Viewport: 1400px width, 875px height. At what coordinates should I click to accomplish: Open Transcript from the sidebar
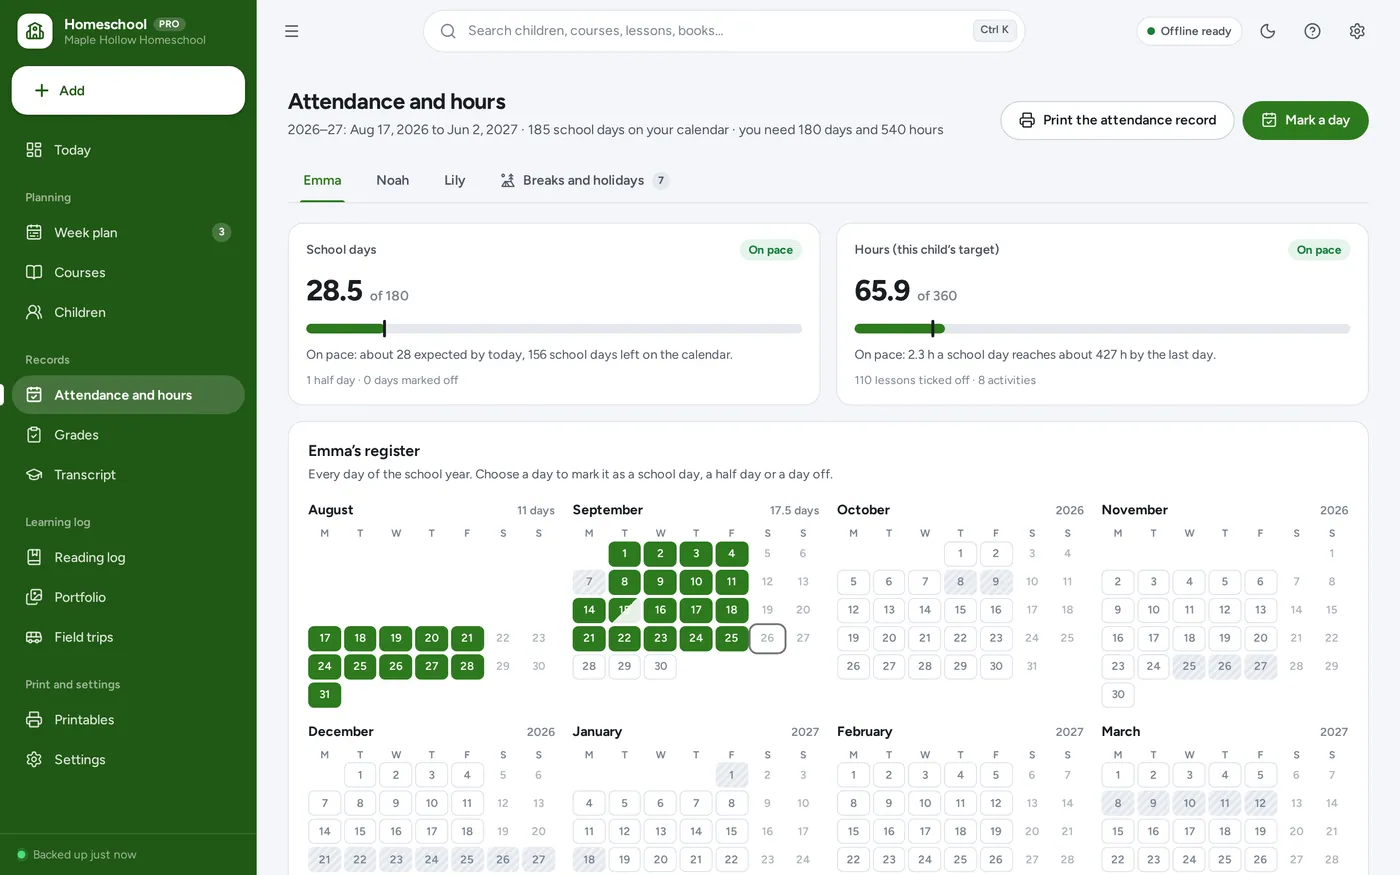[128, 475]
